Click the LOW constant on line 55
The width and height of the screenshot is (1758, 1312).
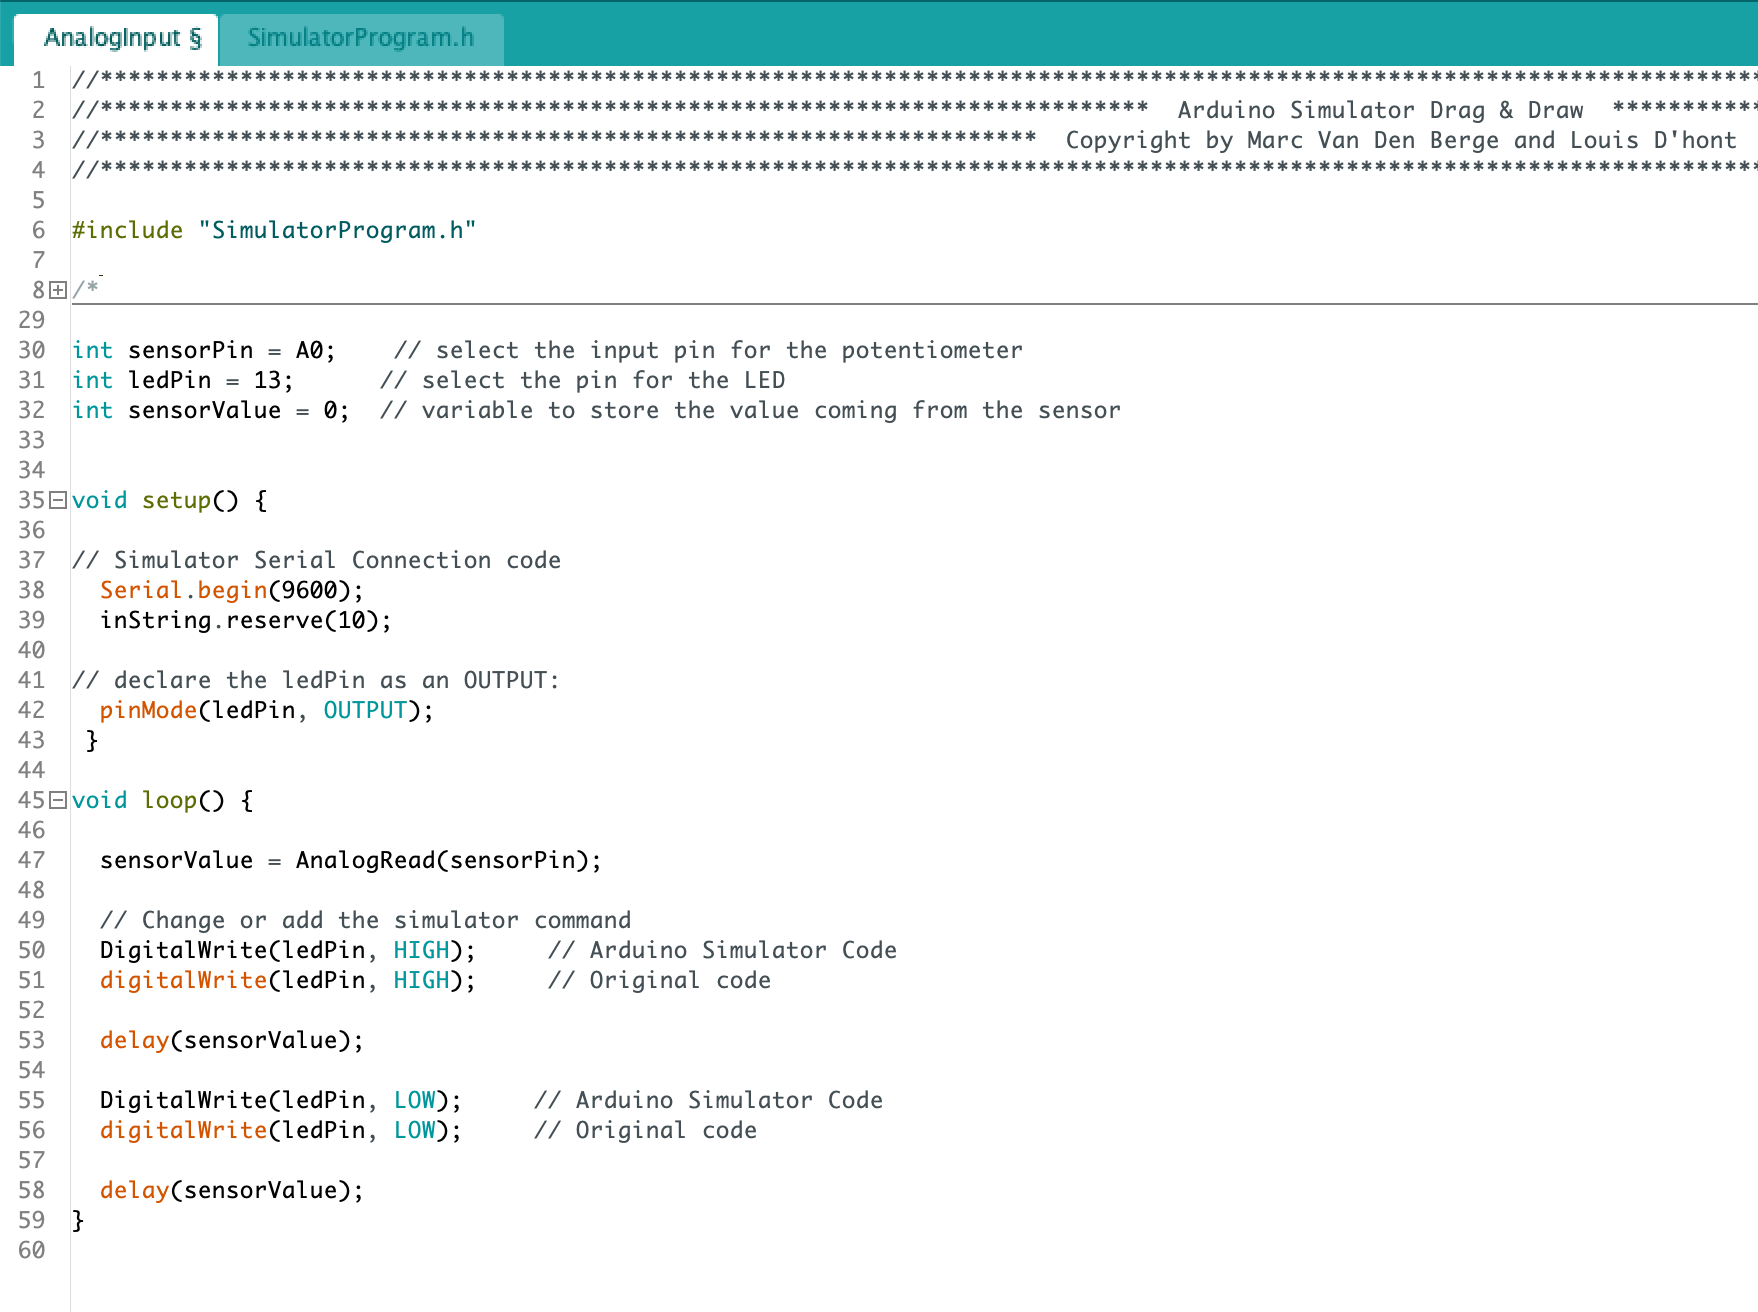pos(413,1099)
